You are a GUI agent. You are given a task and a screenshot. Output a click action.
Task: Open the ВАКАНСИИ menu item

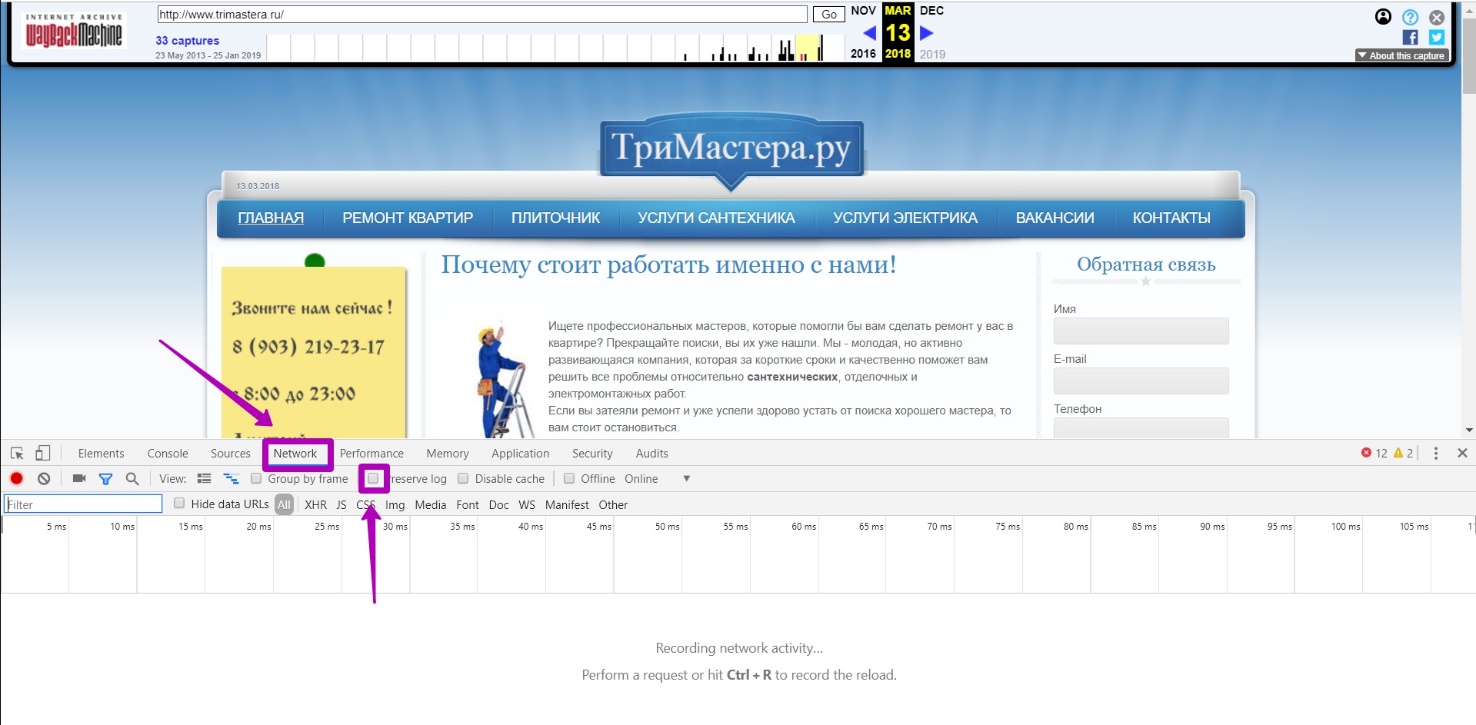coord(1055,218)
